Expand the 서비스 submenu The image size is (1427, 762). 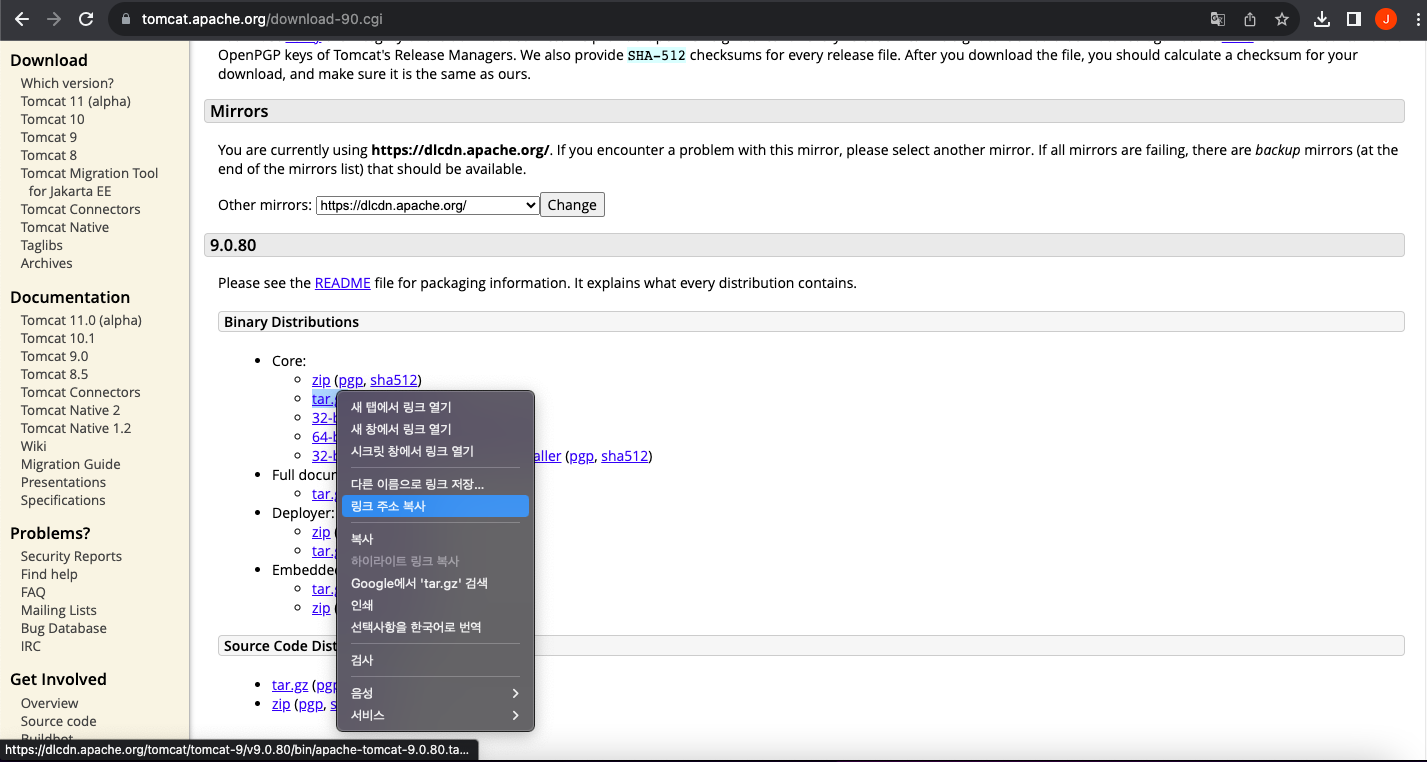pos(435,715)
